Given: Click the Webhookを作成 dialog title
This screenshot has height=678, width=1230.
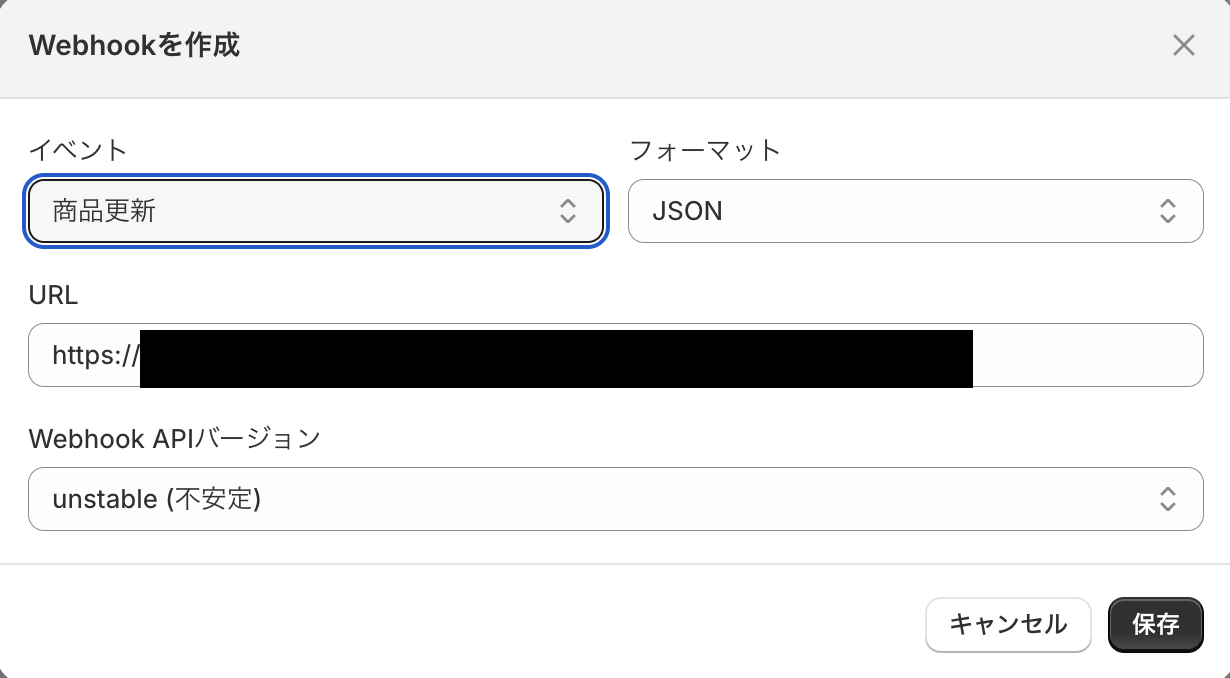Looking at the screenshot, I should coord(134,45).
